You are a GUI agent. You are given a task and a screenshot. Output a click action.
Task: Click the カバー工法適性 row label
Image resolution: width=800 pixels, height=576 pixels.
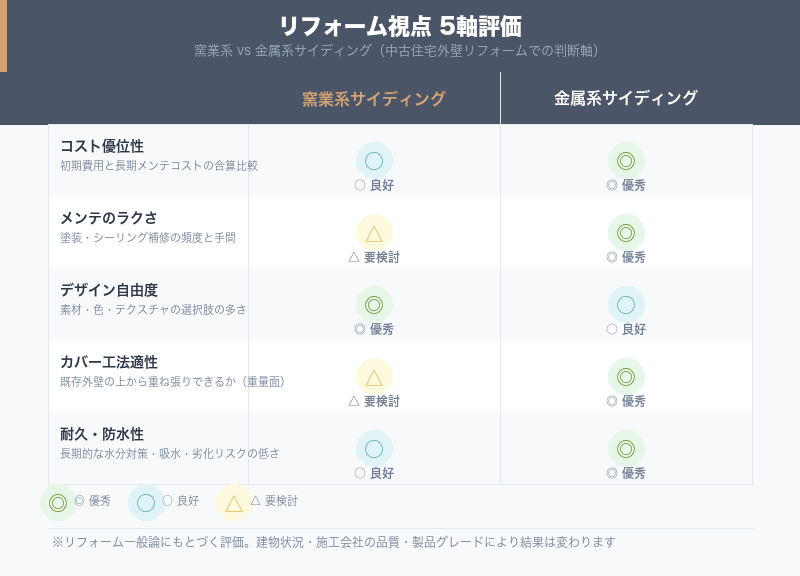click(109, 362)
